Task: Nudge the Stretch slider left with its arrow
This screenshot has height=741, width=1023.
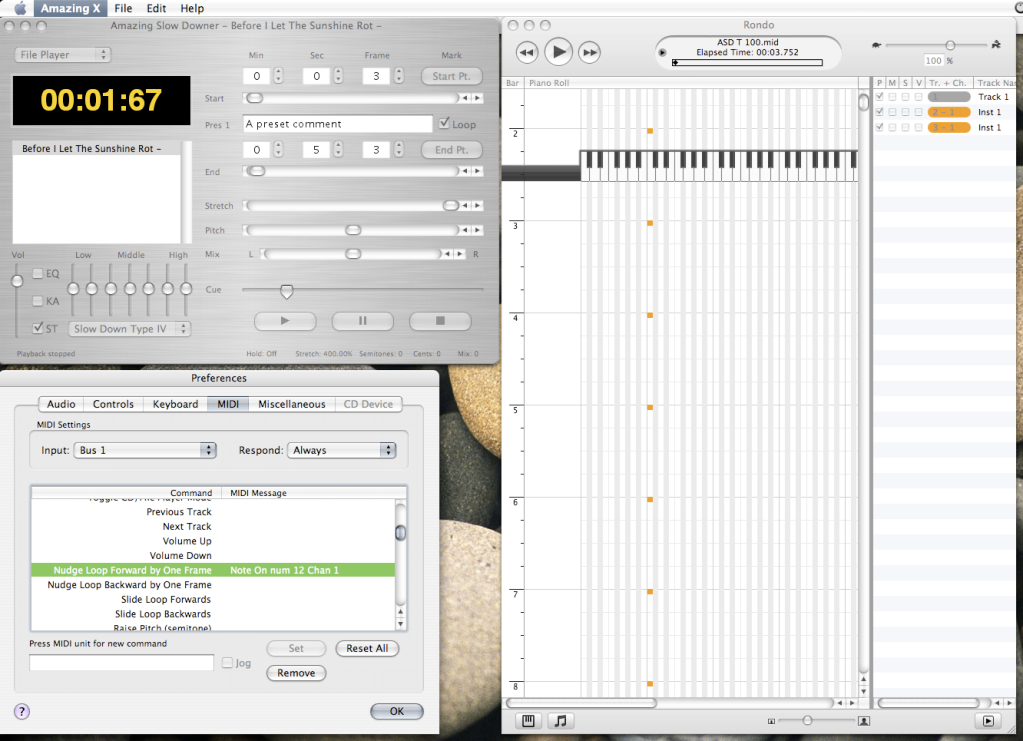Action: tap(465, 205)
